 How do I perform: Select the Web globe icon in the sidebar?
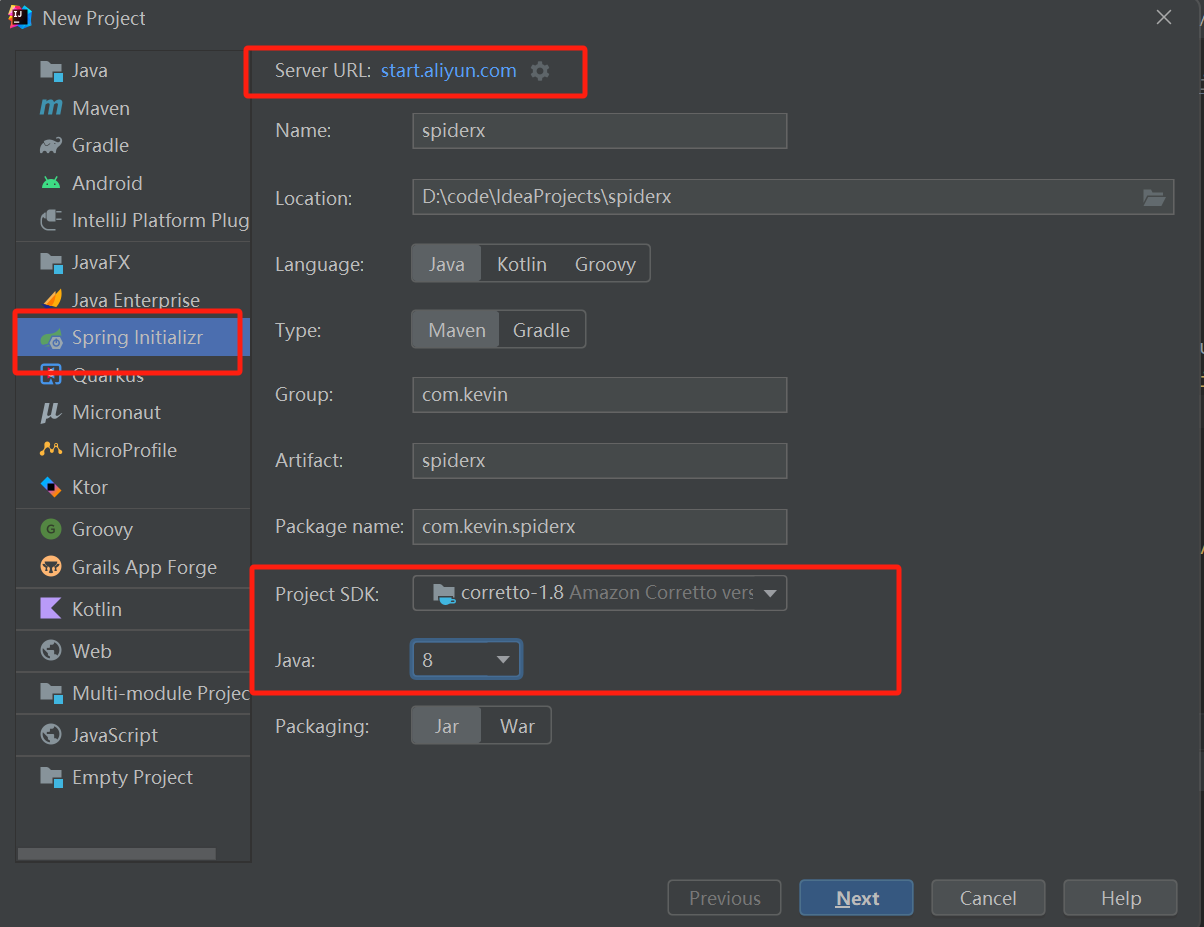point(51,651)
